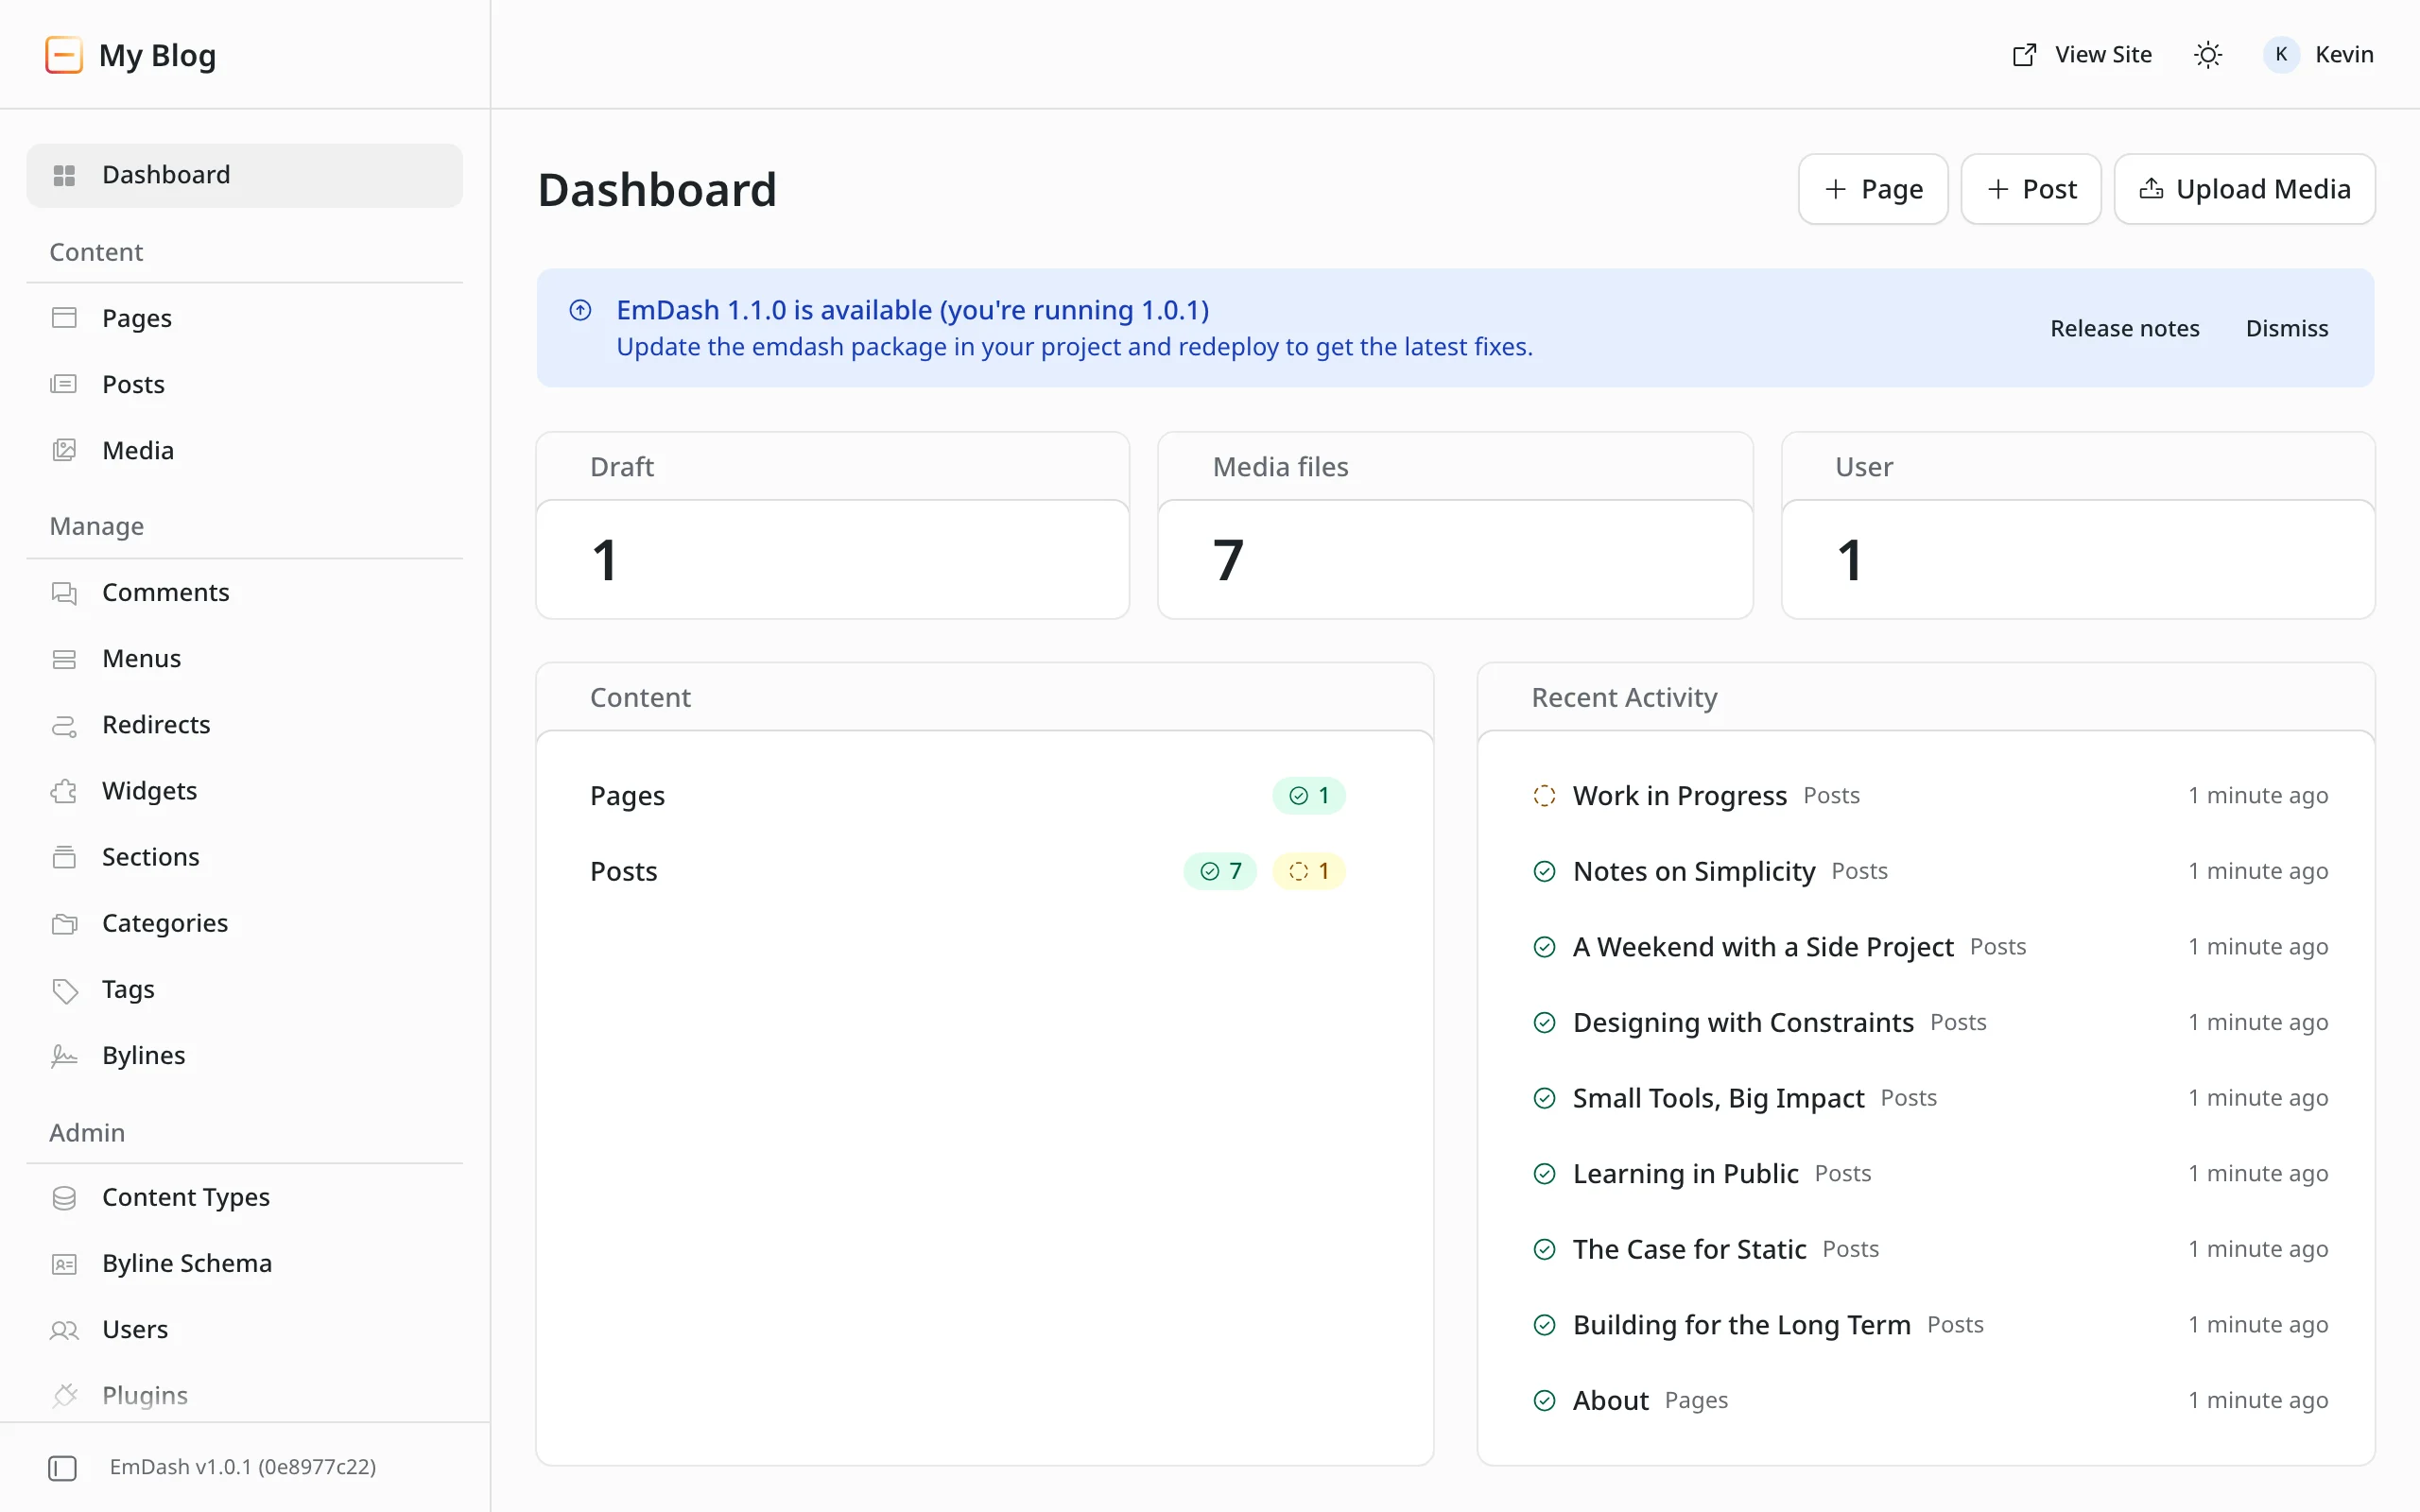
Task: Open Building for the Long Term entry
Action: coord(1930,1324)
